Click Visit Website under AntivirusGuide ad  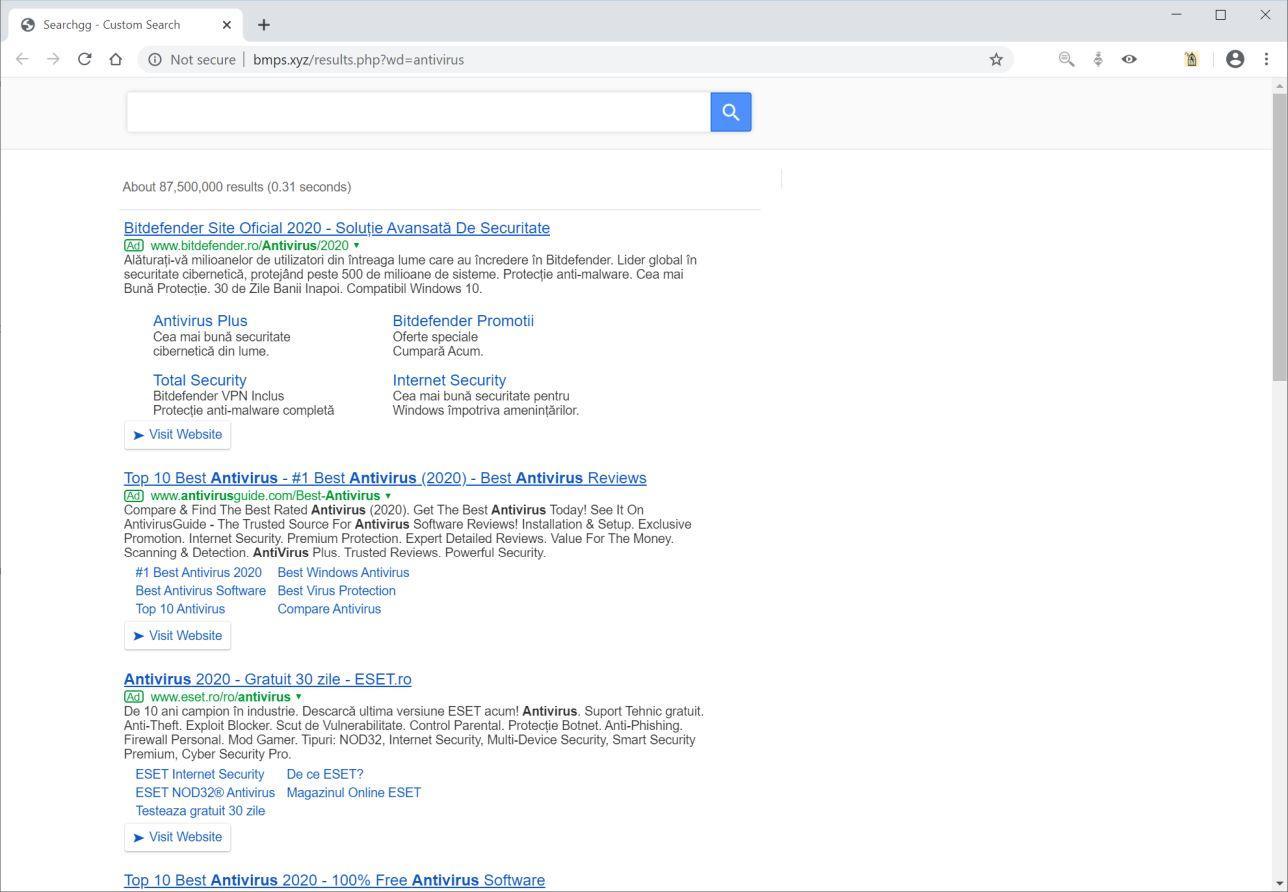[177, 636]
